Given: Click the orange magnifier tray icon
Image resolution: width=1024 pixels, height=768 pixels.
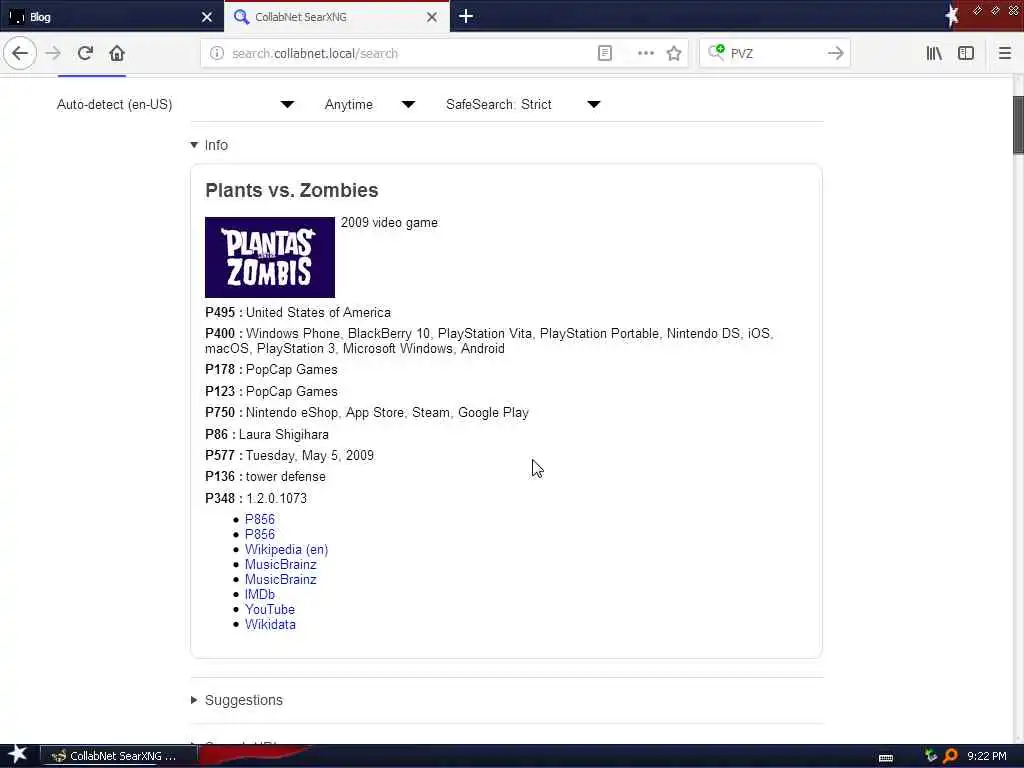Looking at the screenshot, I should point(950,756).
